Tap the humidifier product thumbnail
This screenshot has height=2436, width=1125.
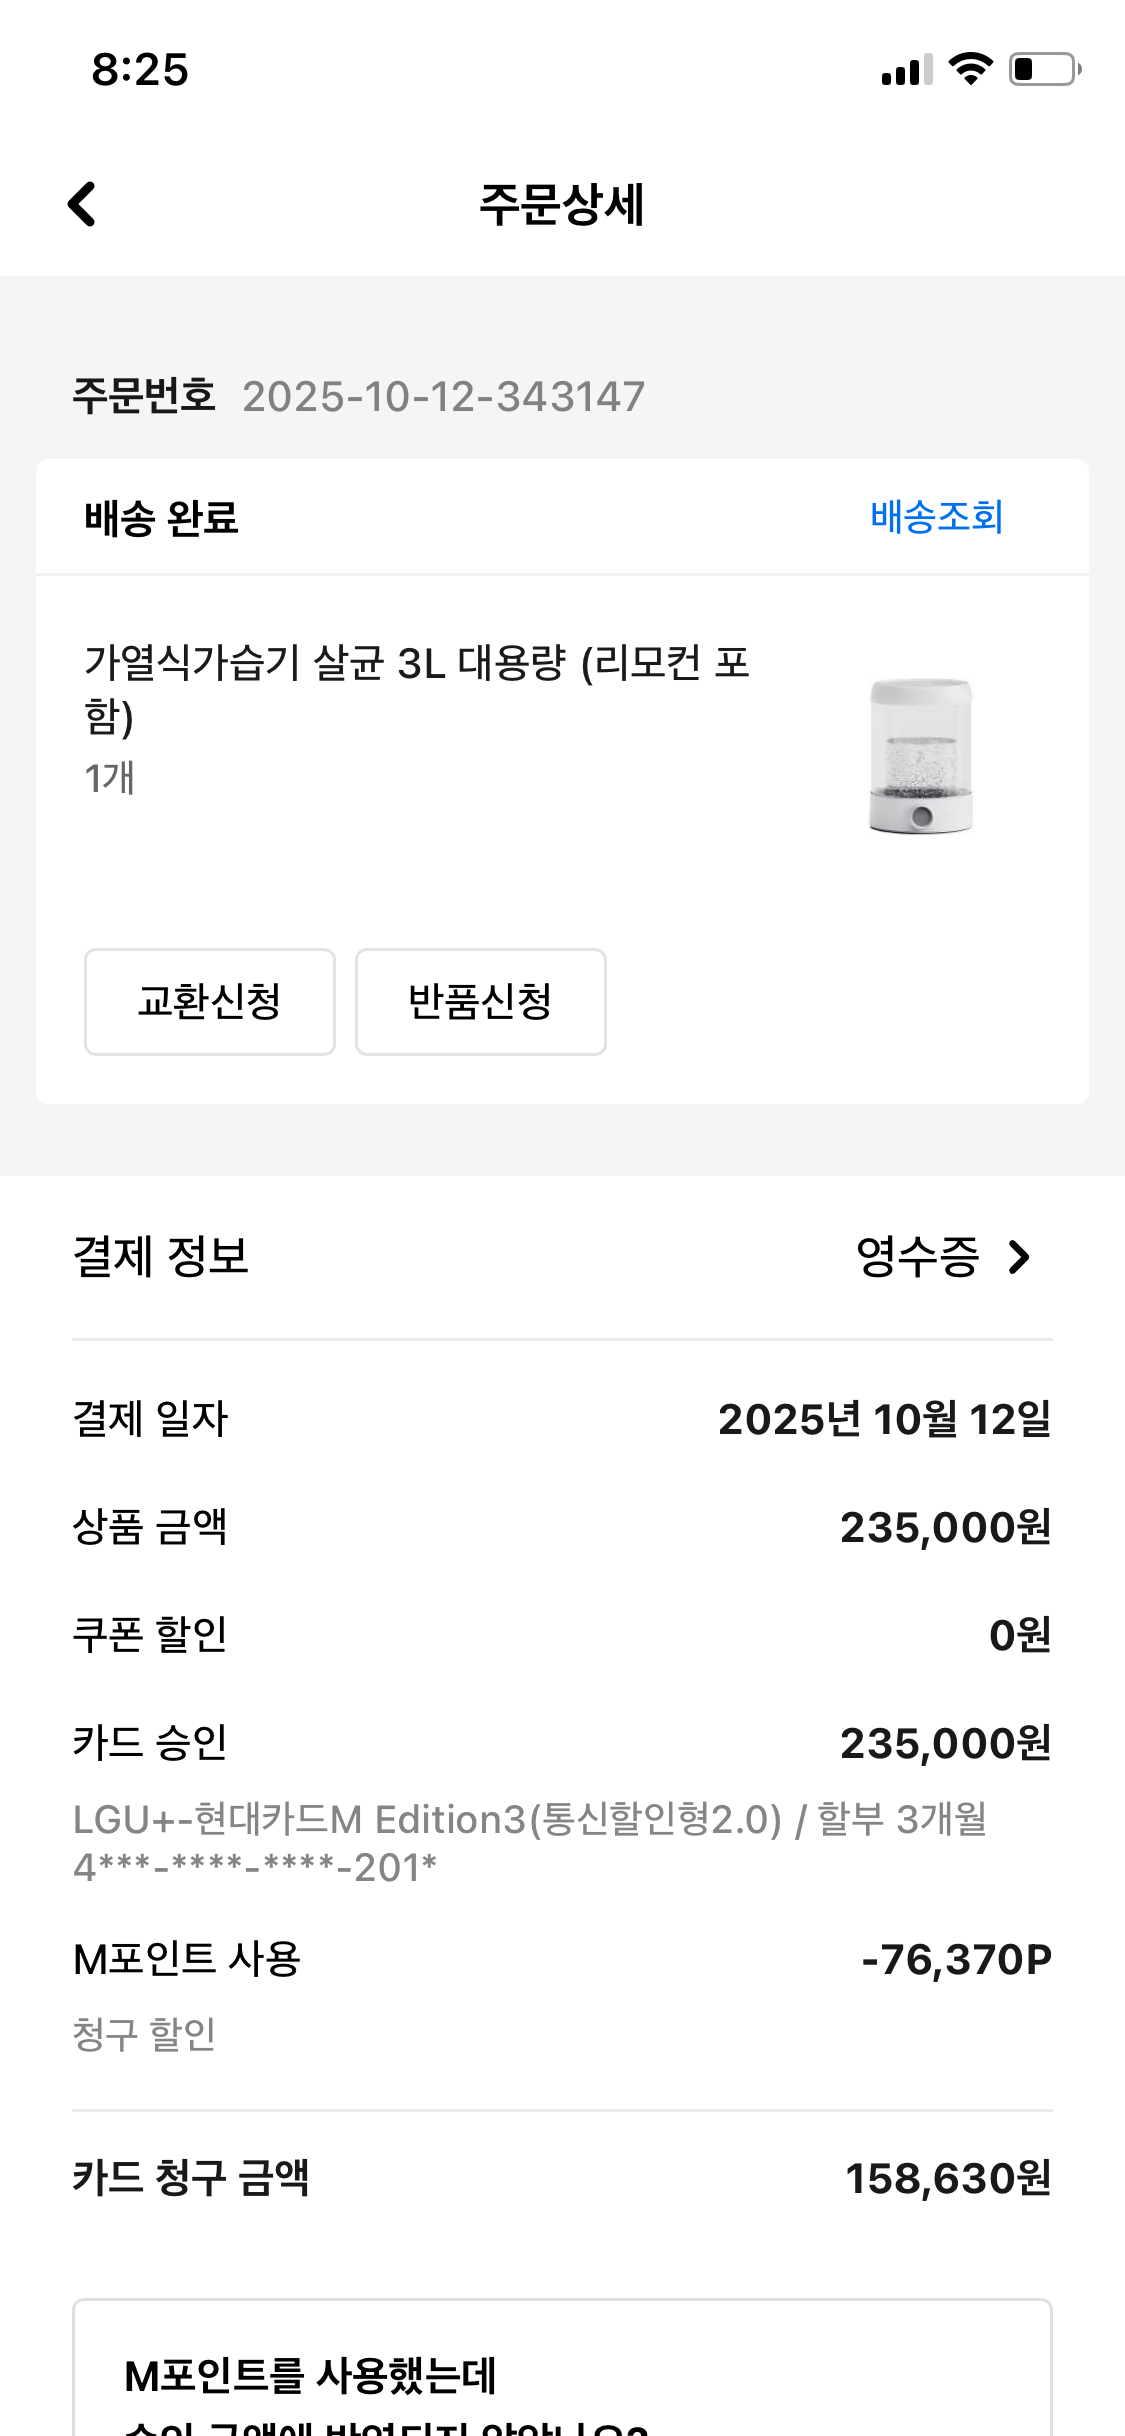(920, 756)
